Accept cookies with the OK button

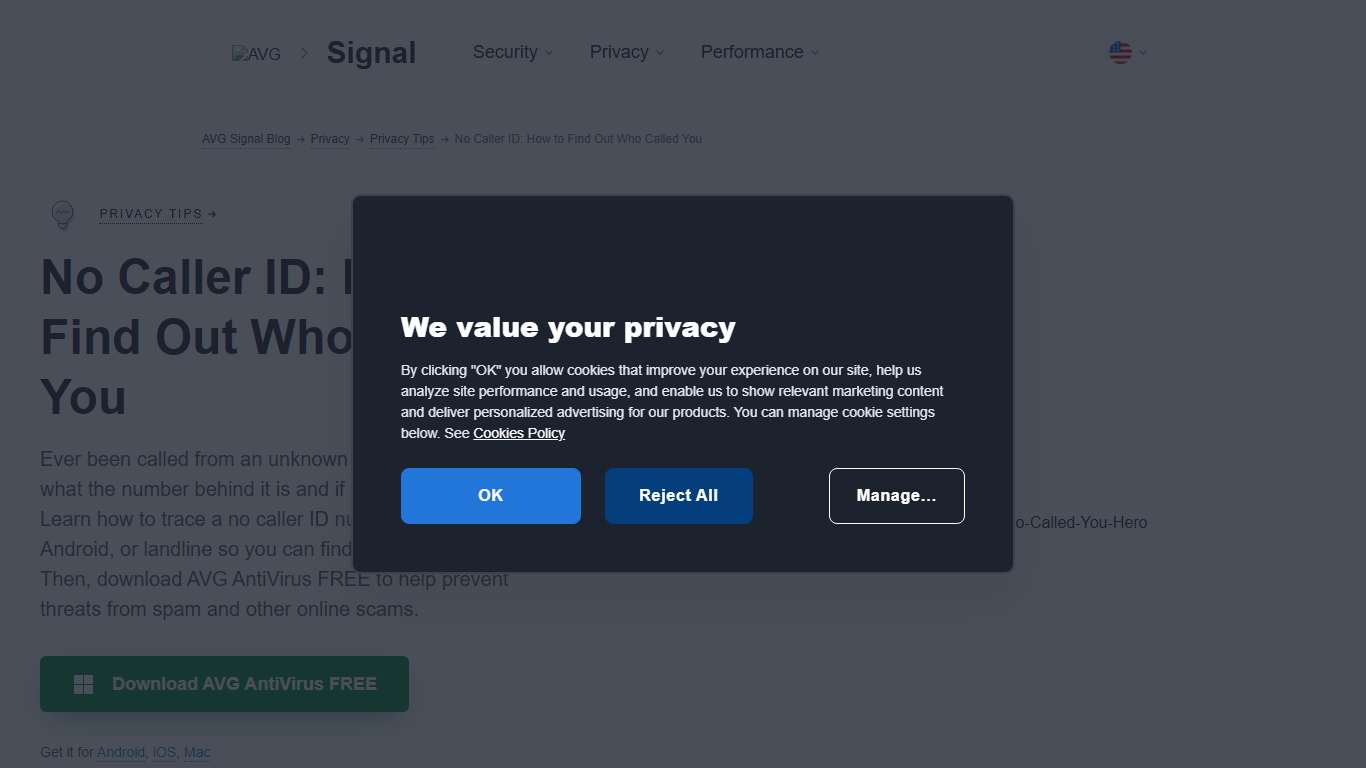coord(490,496)
